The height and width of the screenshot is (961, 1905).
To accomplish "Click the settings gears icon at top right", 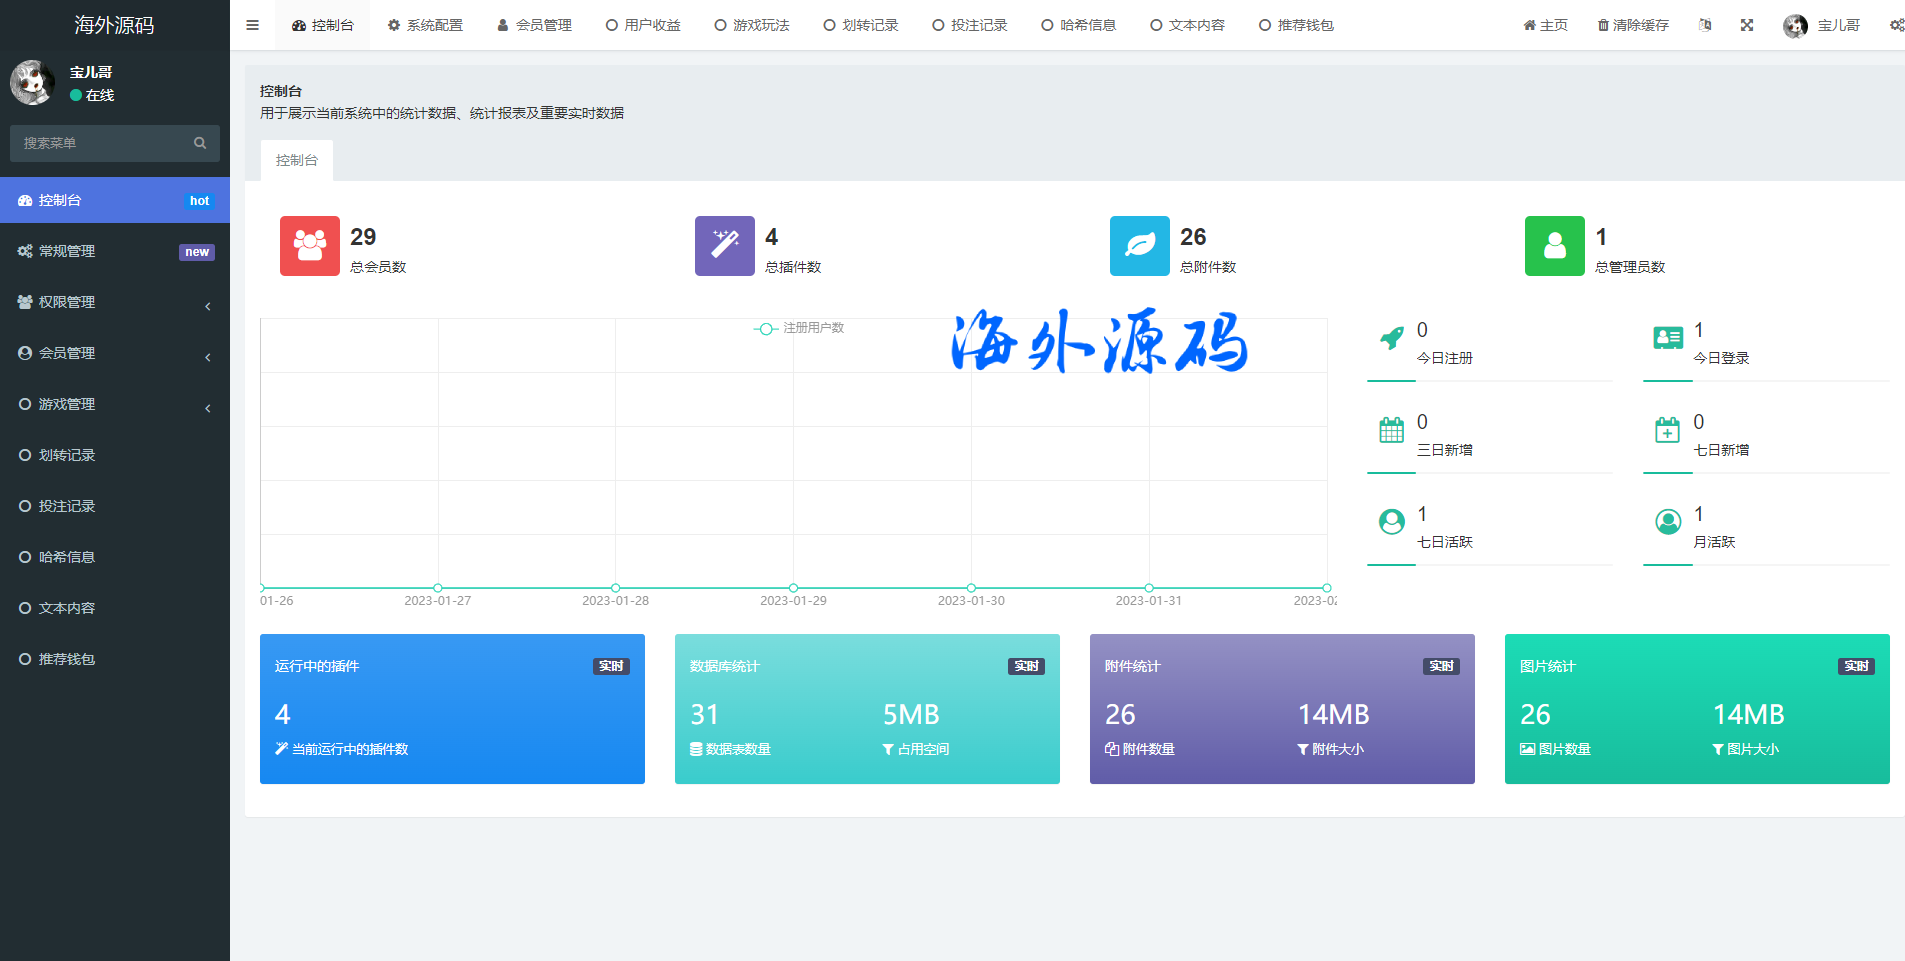I will (x=1896, y=25).
